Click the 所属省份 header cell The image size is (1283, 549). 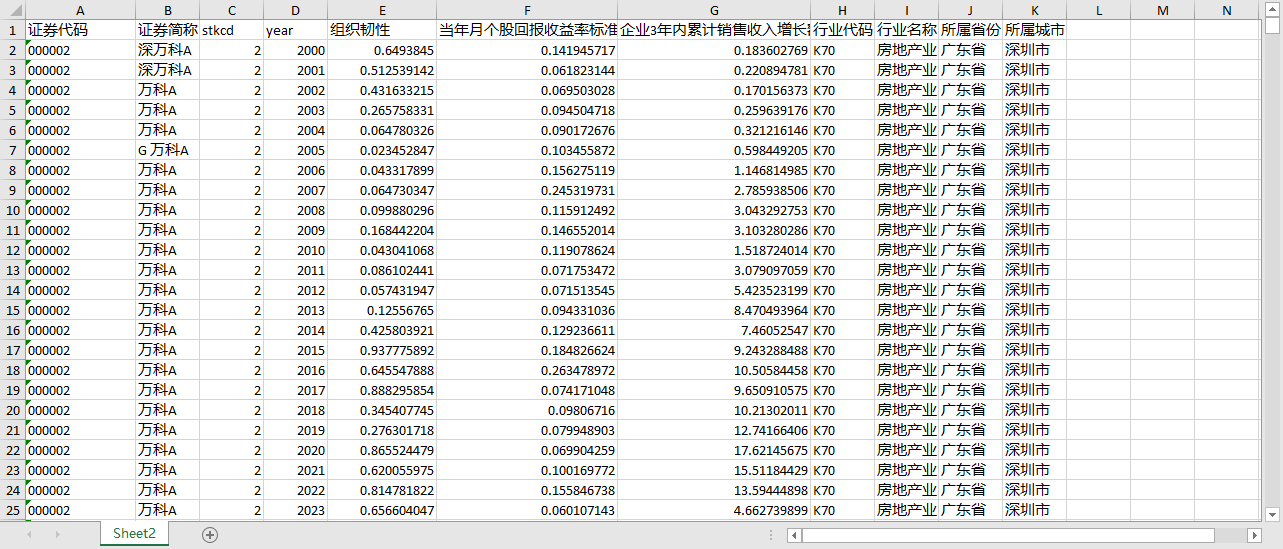tap(970, 30)
